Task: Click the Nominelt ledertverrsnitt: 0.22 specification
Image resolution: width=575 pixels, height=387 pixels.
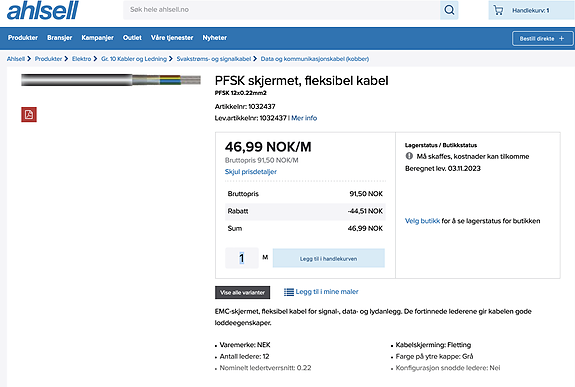Action: click(265, 368)
